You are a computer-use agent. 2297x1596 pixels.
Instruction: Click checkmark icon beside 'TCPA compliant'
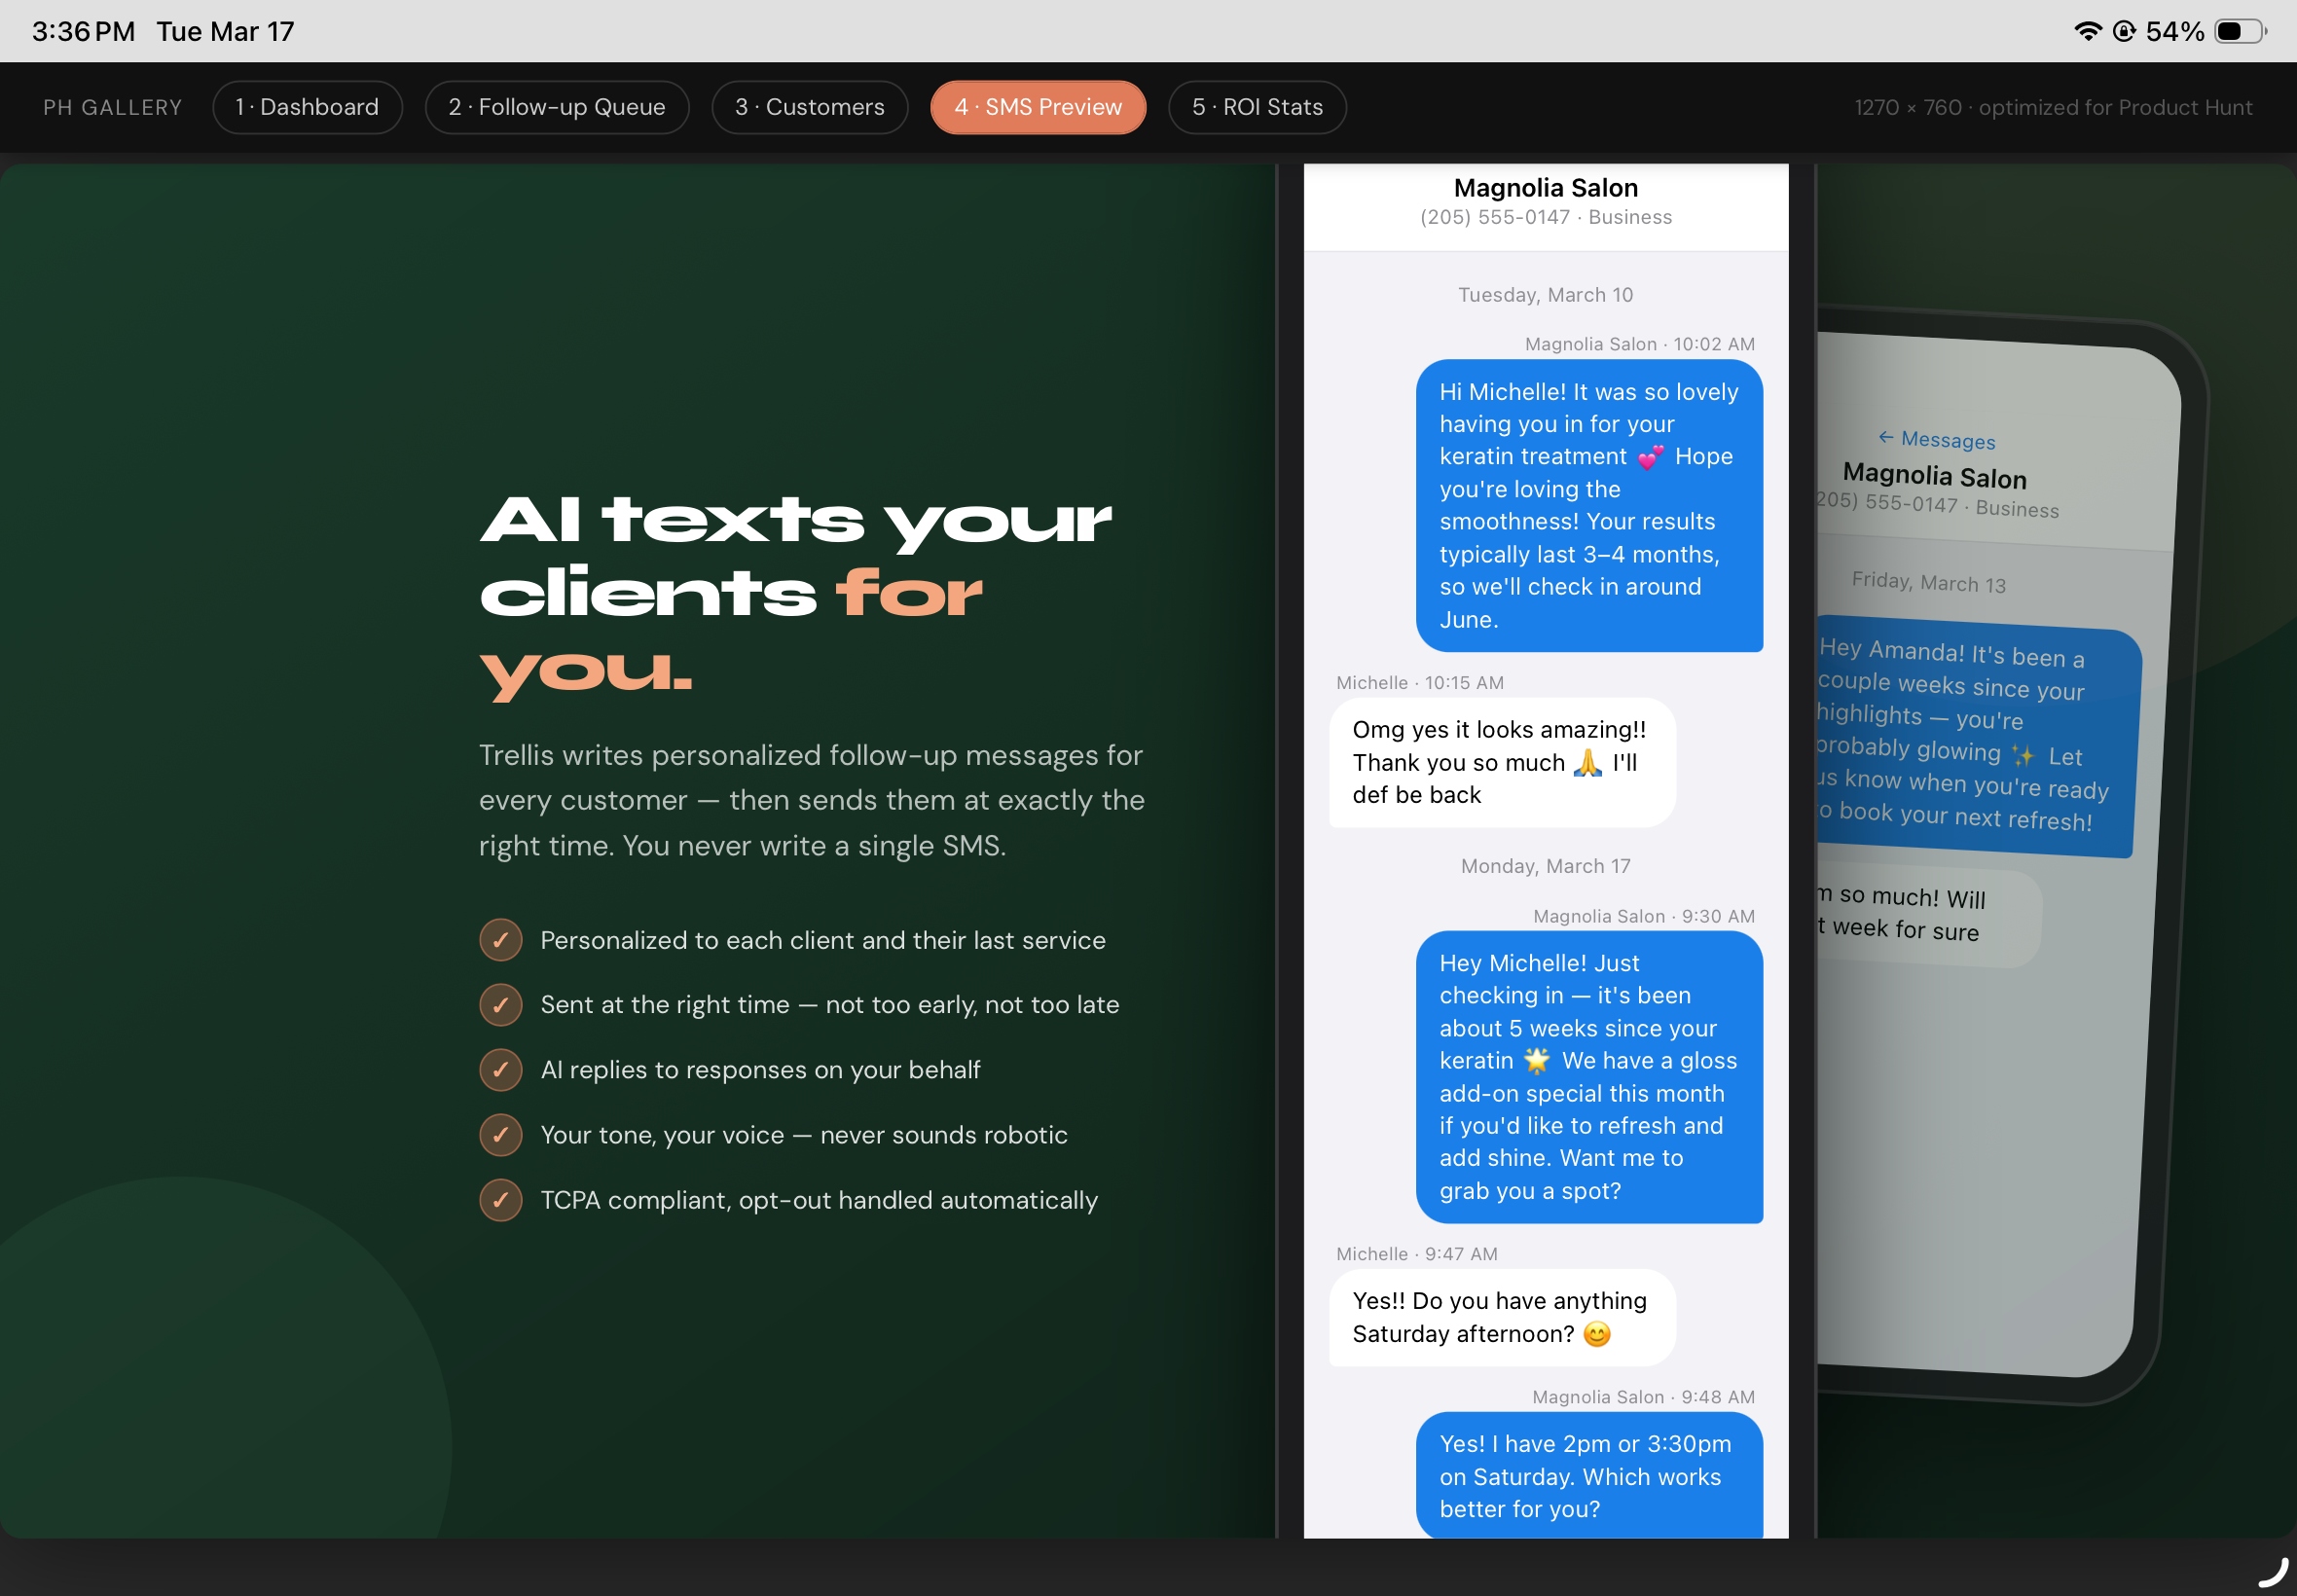coord(500,1200)
